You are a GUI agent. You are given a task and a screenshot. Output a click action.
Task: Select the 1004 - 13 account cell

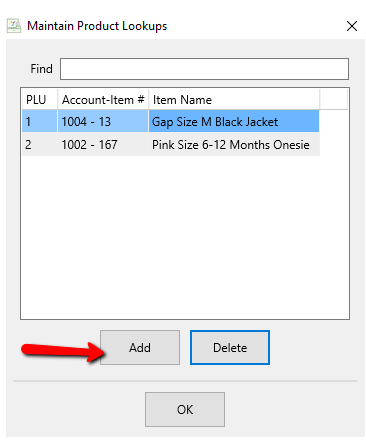[103, 122]
